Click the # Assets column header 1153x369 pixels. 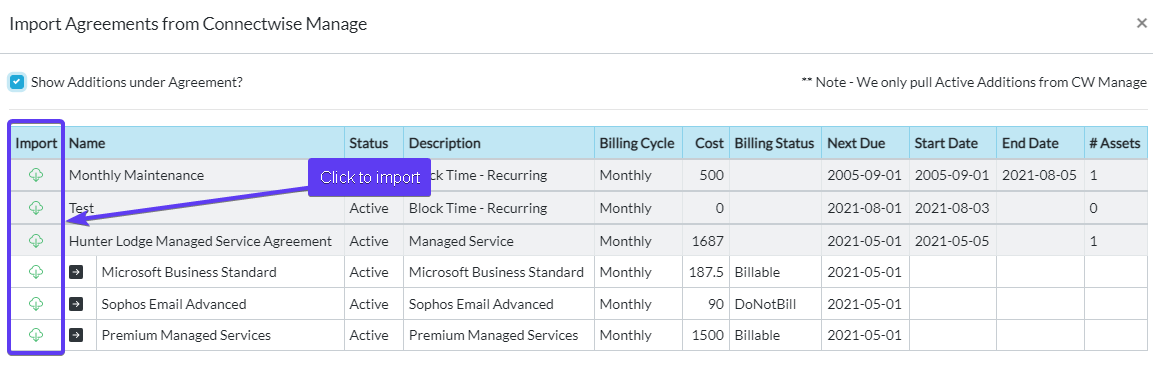point(1115,143)
